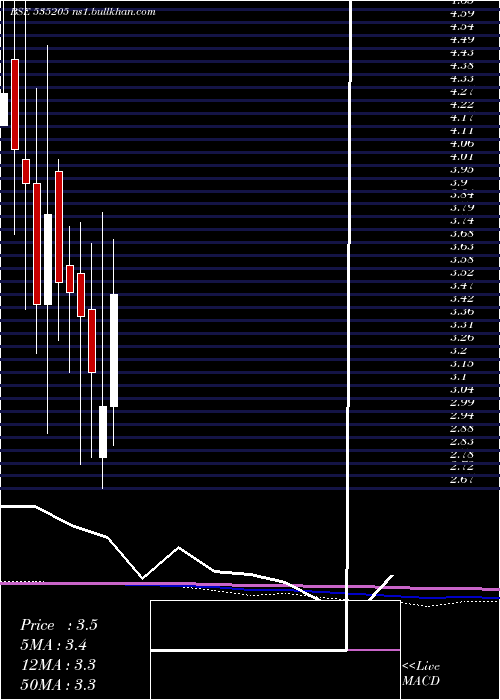Image resolution: width=500 pixels, height=700 pixels.
Task: Click the 3.2 price axis label
Action: [459, 350]
